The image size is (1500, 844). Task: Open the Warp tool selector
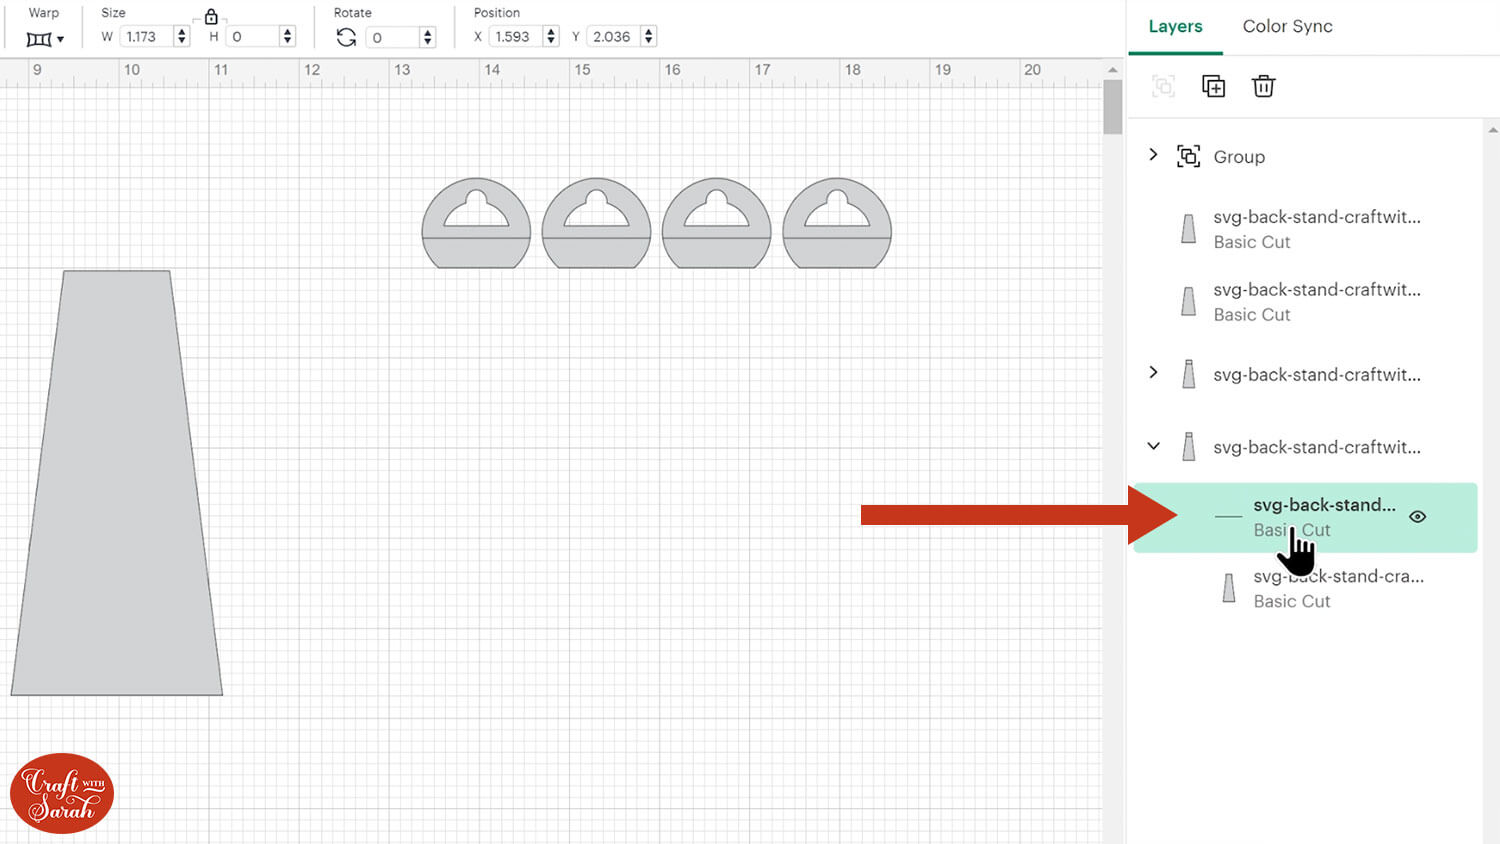pos(42,38)
